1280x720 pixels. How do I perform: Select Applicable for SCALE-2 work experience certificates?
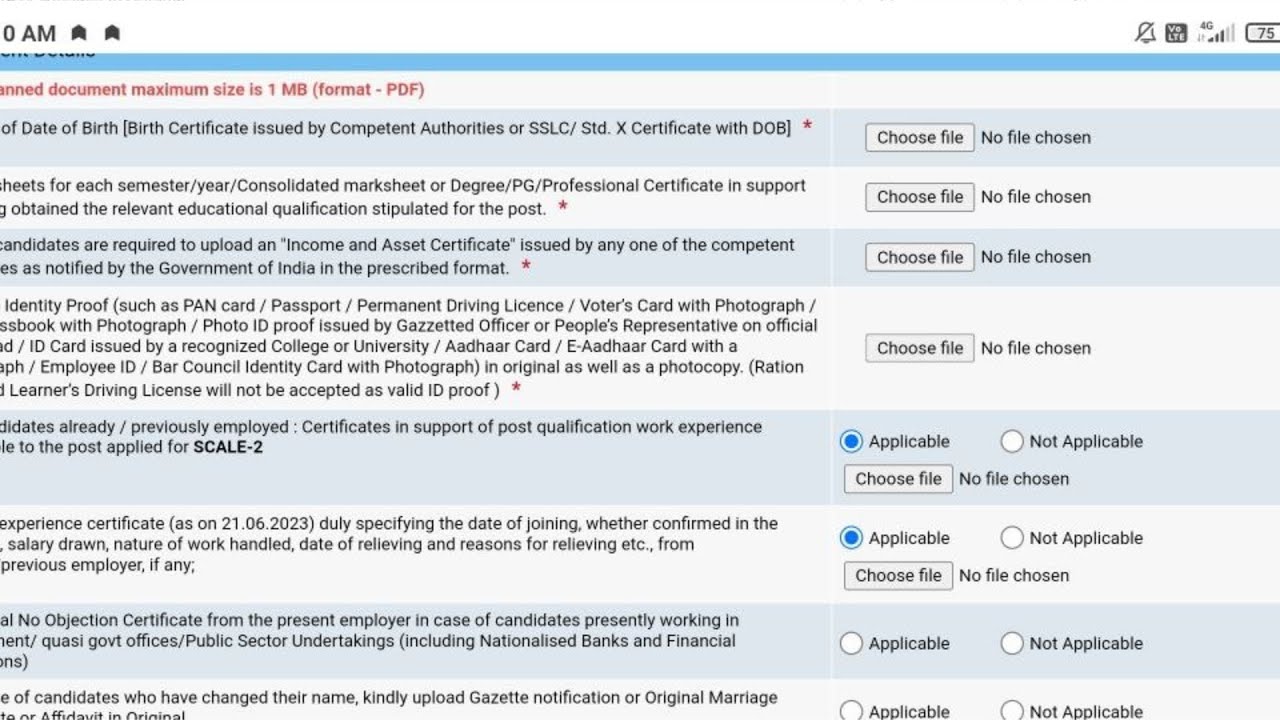851,441
